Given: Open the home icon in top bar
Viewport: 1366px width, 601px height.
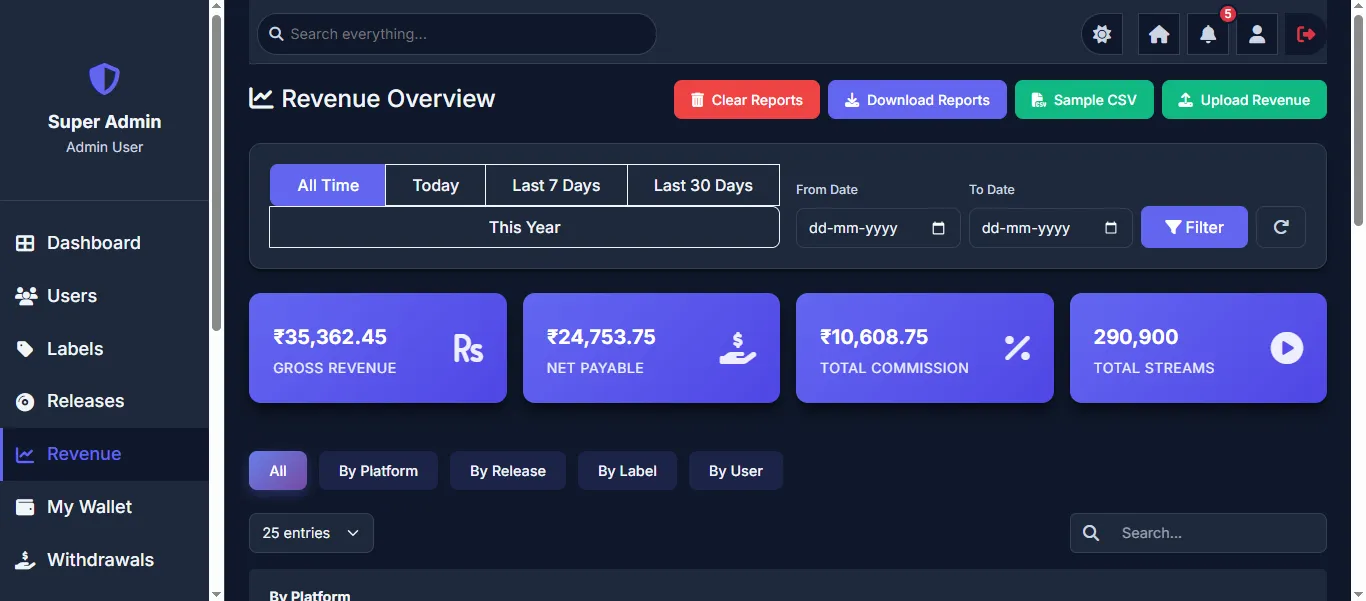Looking at the screenshot, I should [1159, 34].
